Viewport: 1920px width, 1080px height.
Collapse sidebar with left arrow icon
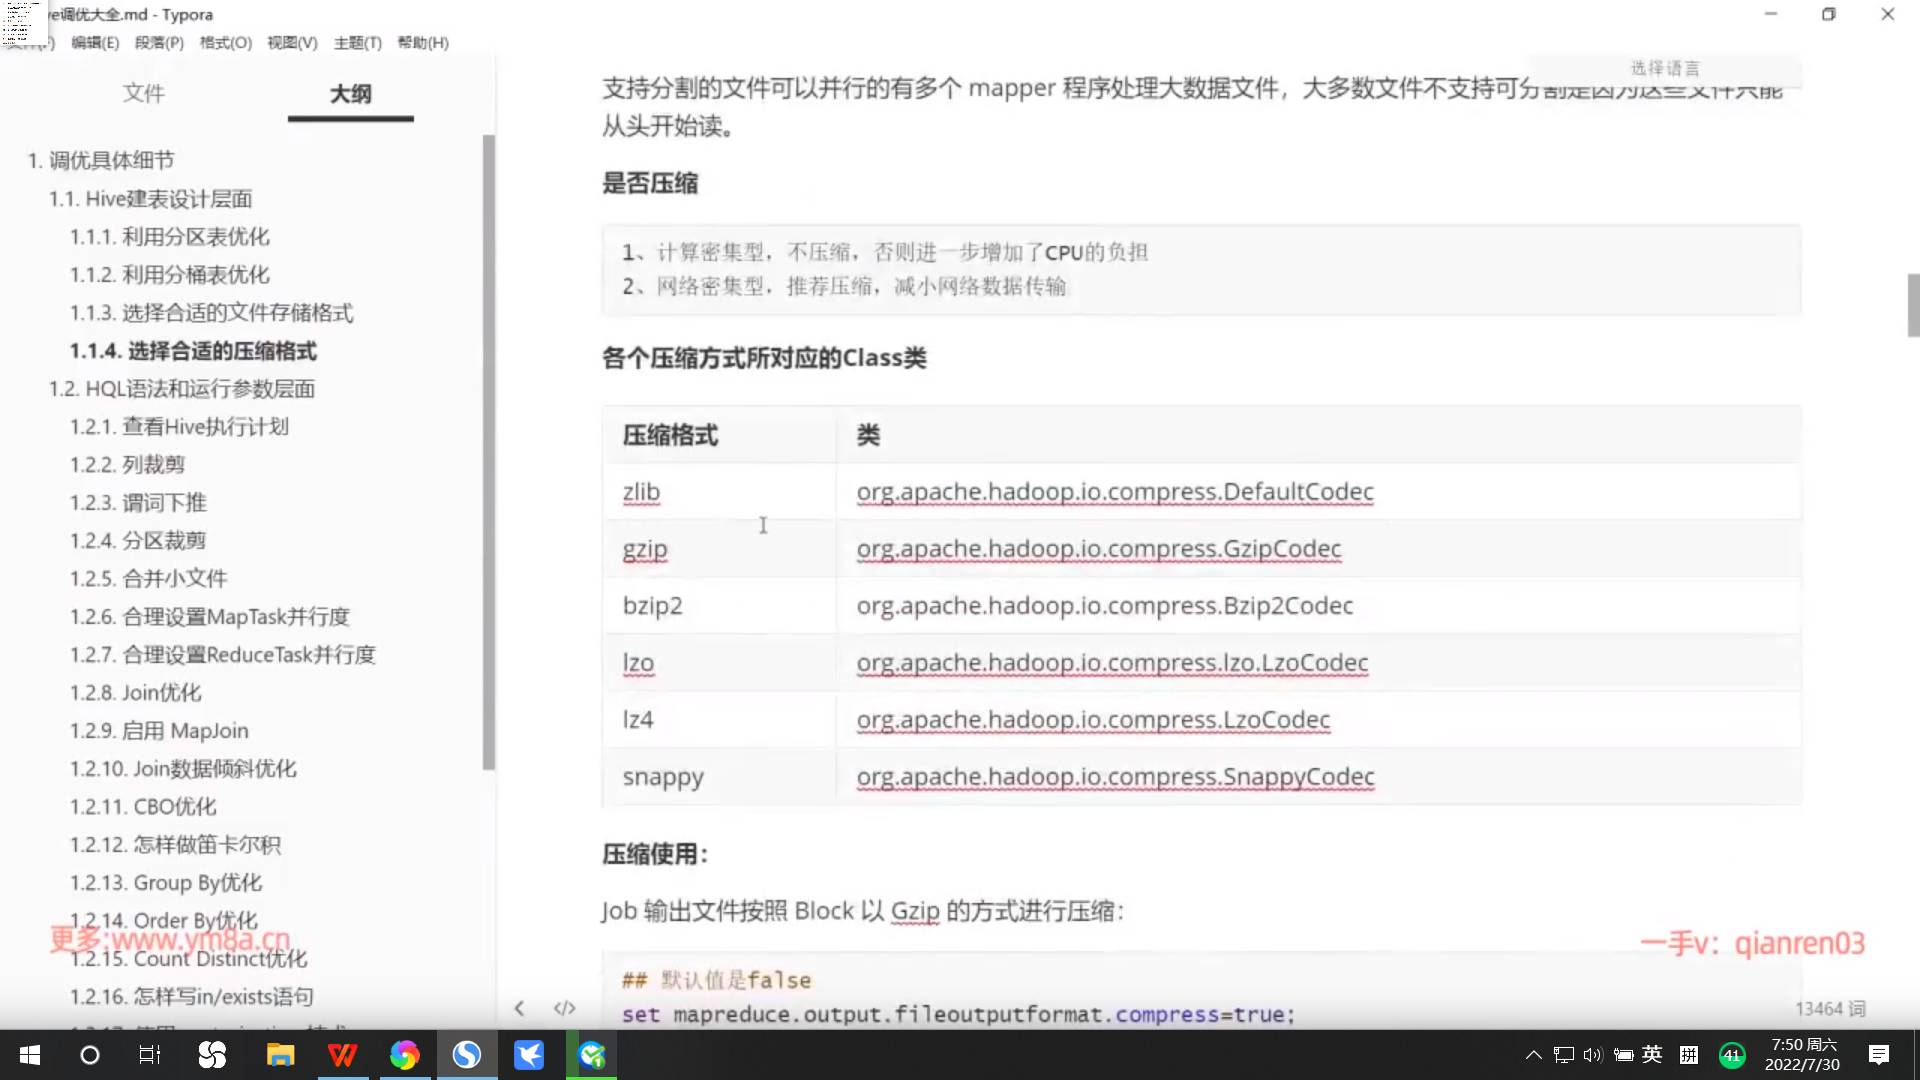click(x=519, y=1008)
